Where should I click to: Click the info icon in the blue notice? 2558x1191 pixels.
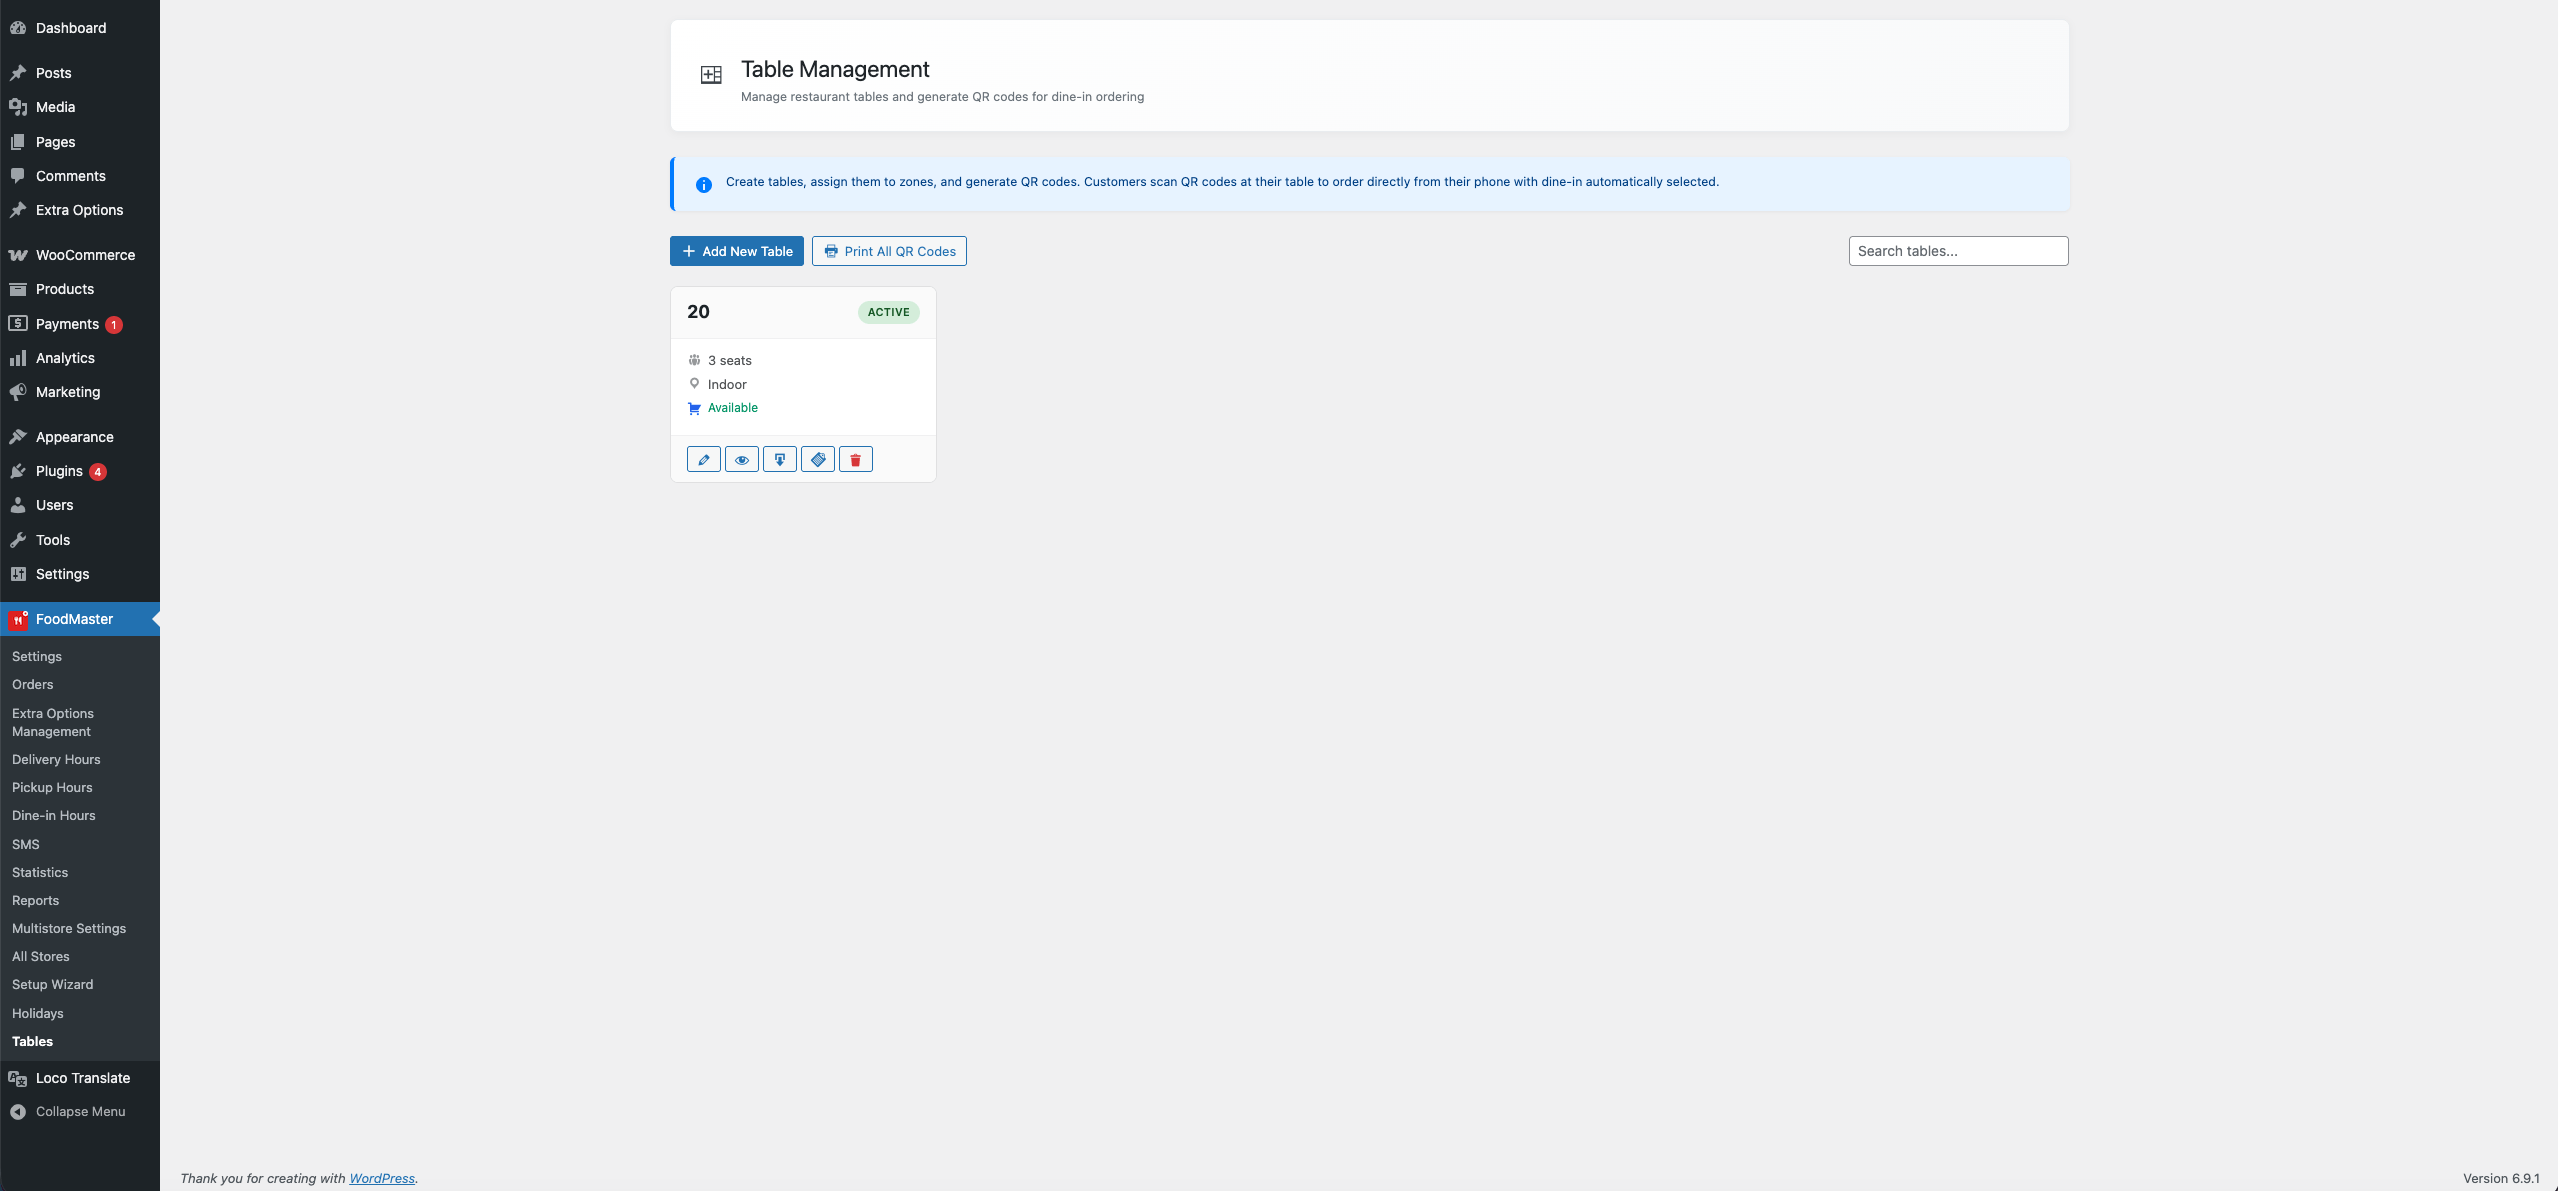704,184
